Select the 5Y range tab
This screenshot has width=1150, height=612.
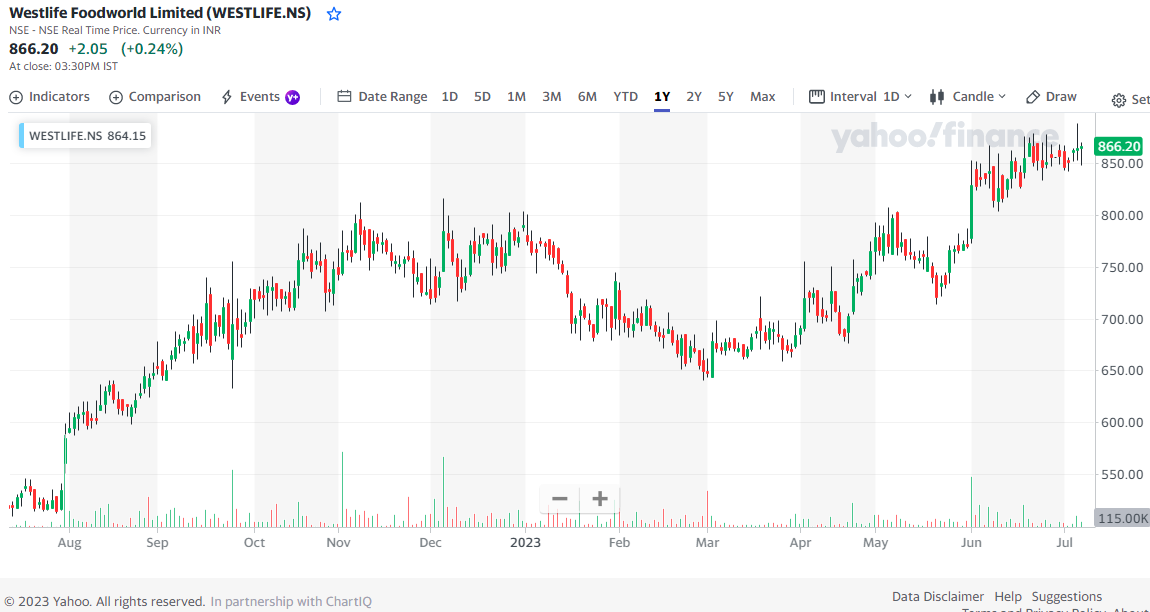click(x=725, y=97)
